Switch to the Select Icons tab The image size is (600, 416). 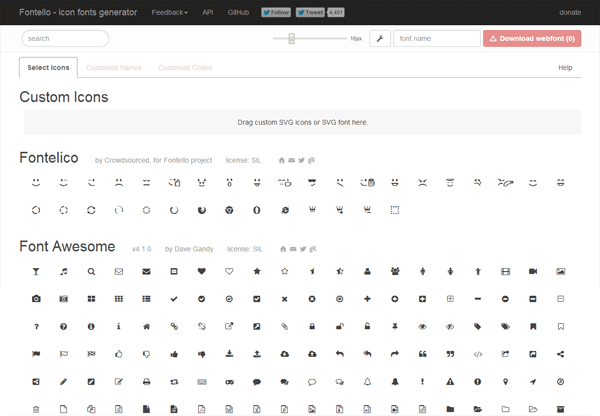(48, 67)
